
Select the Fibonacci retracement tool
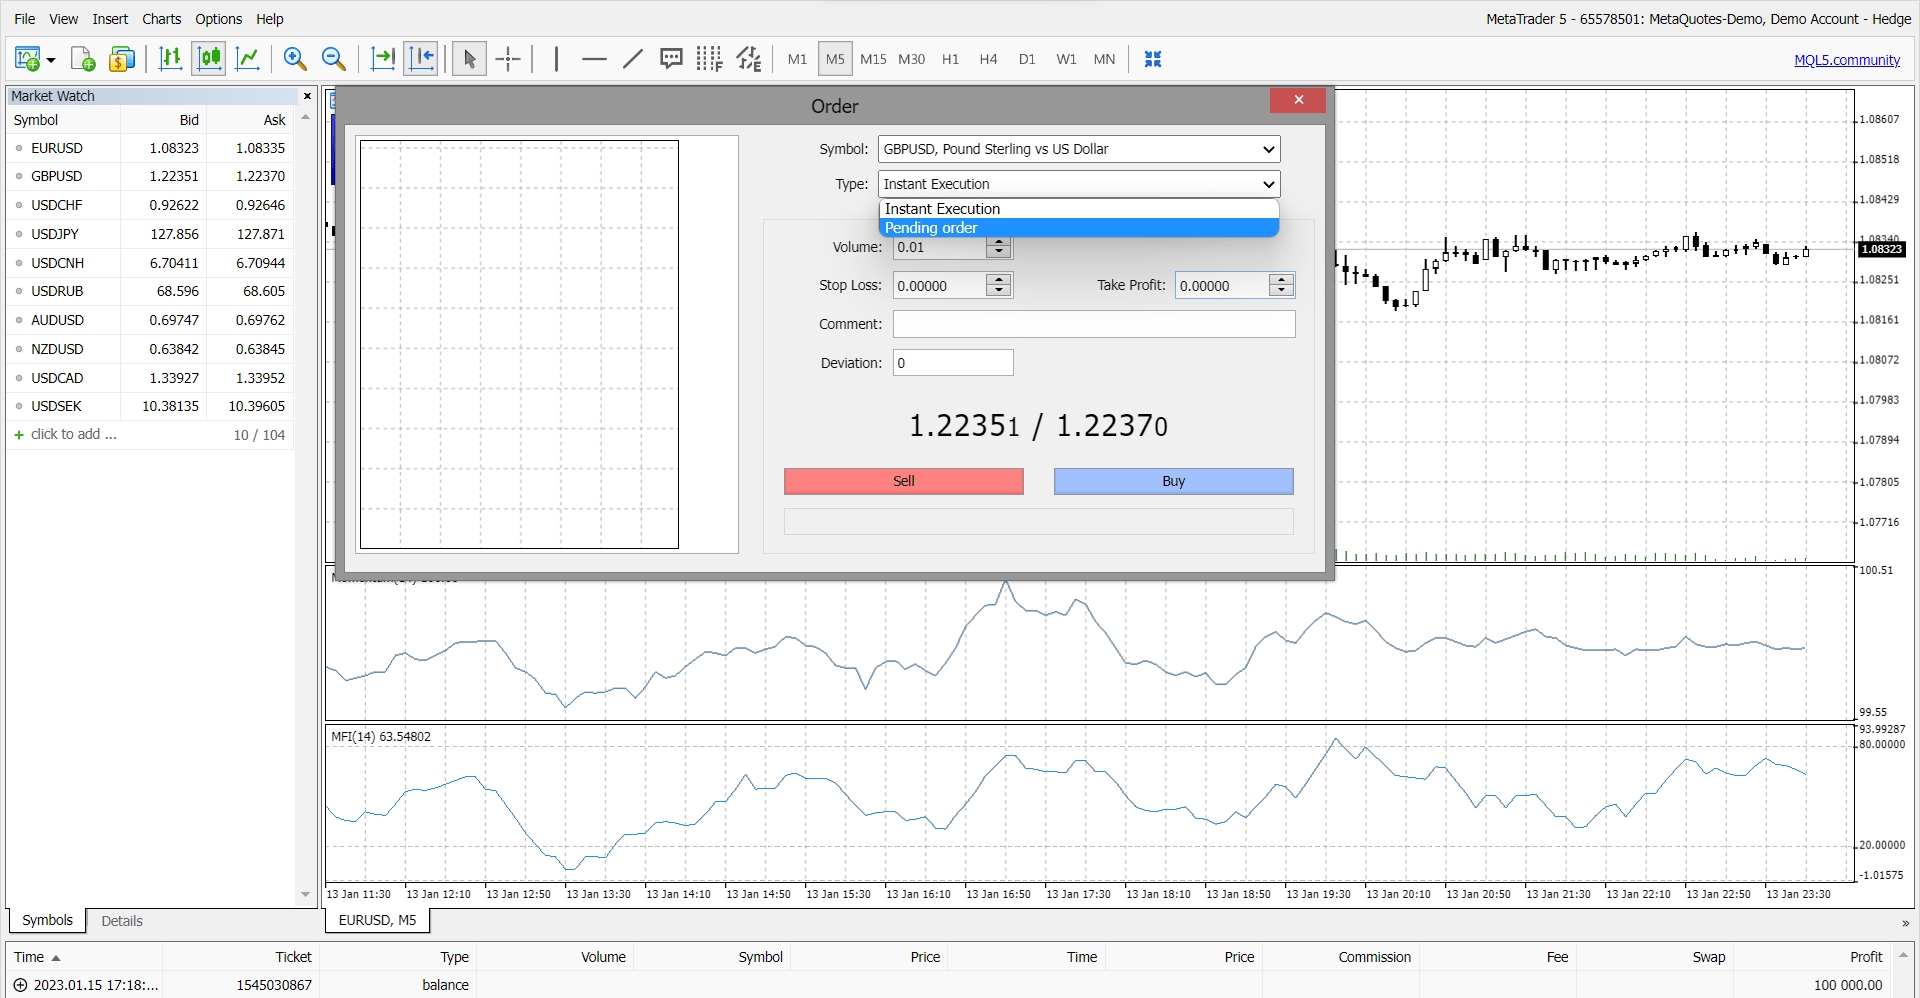(x=709, y=59)
